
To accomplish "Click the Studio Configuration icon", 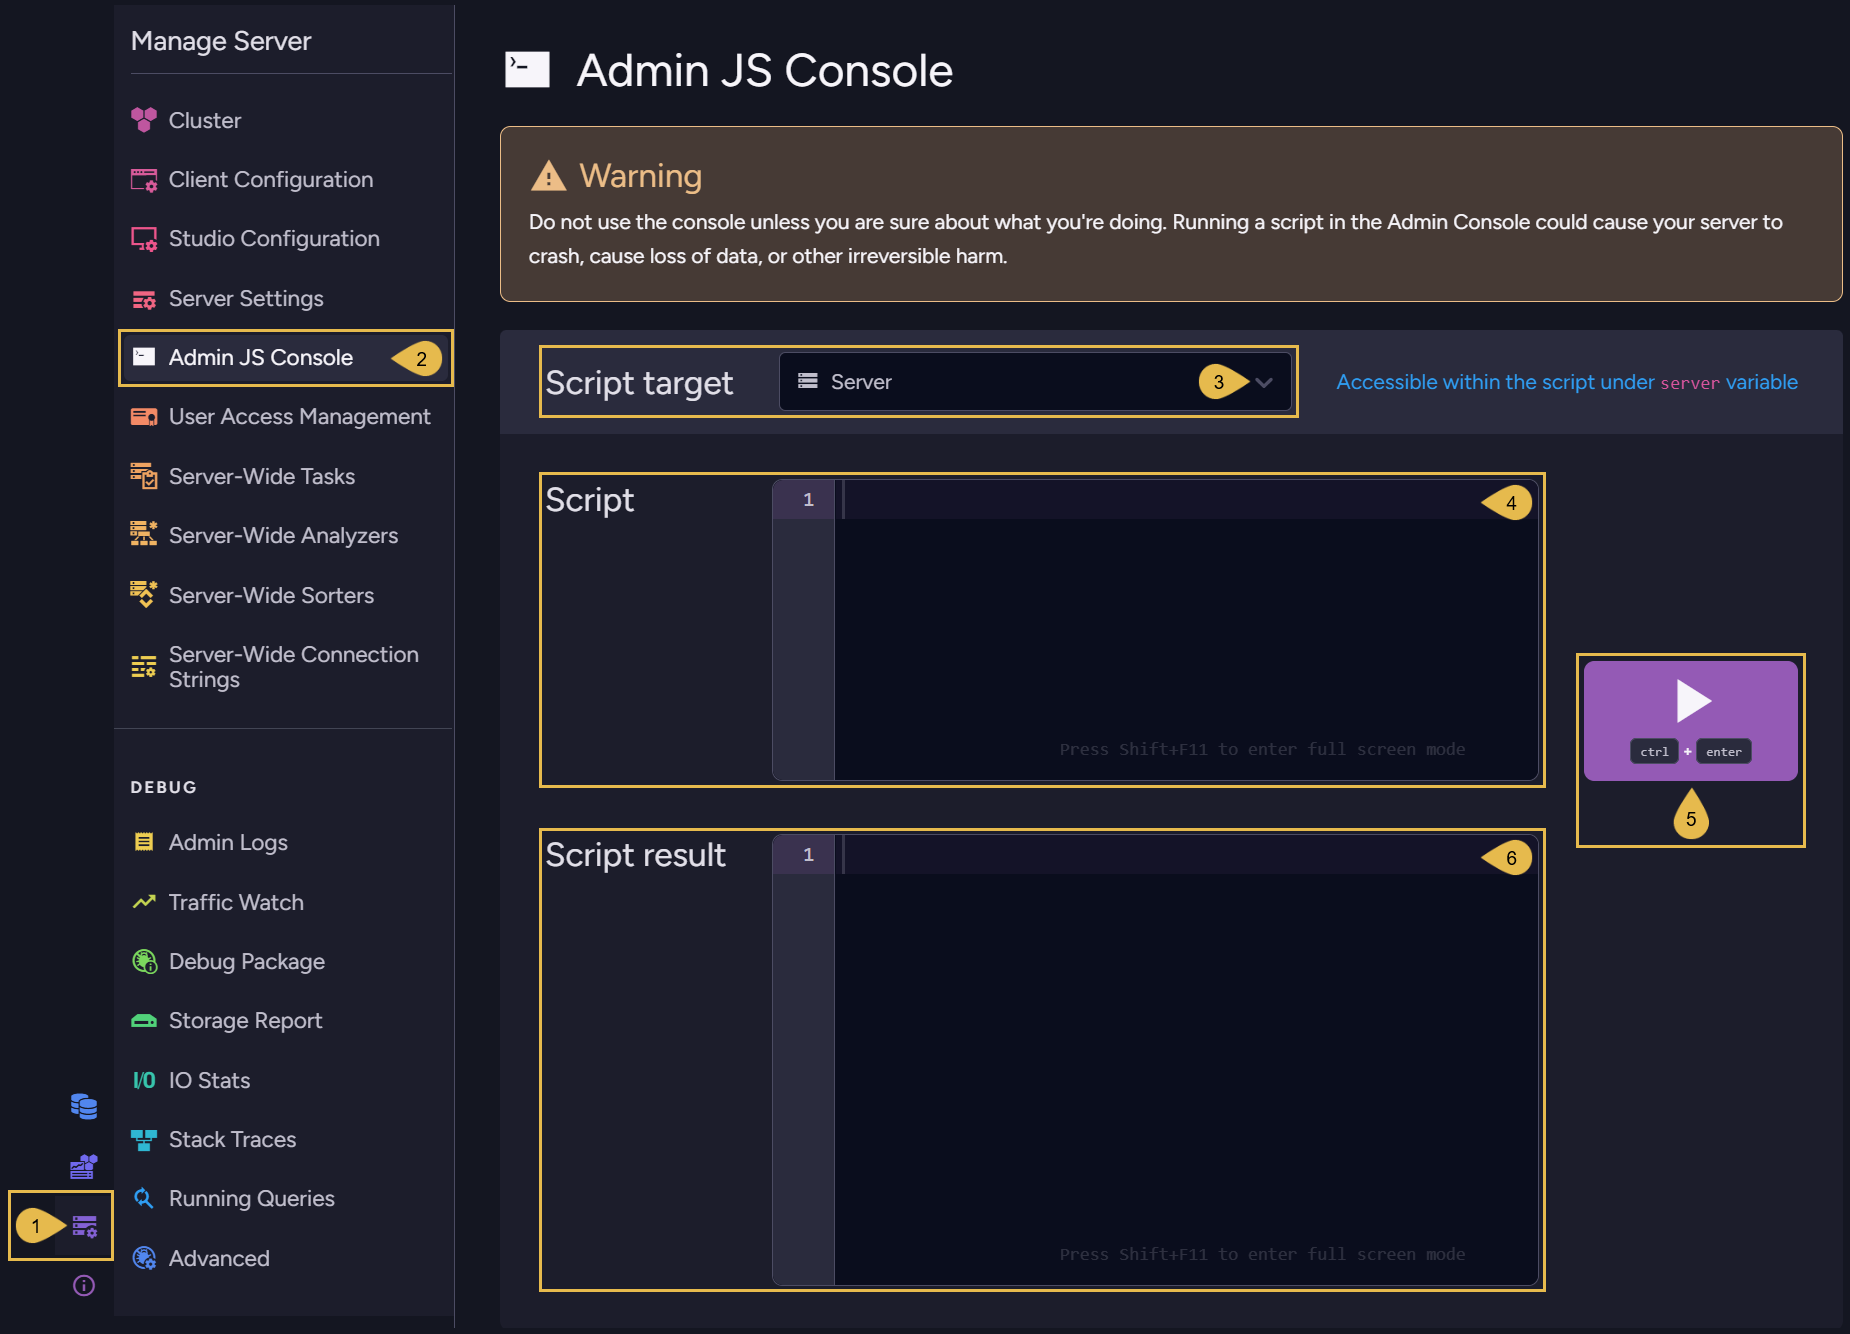I will 144,239.
